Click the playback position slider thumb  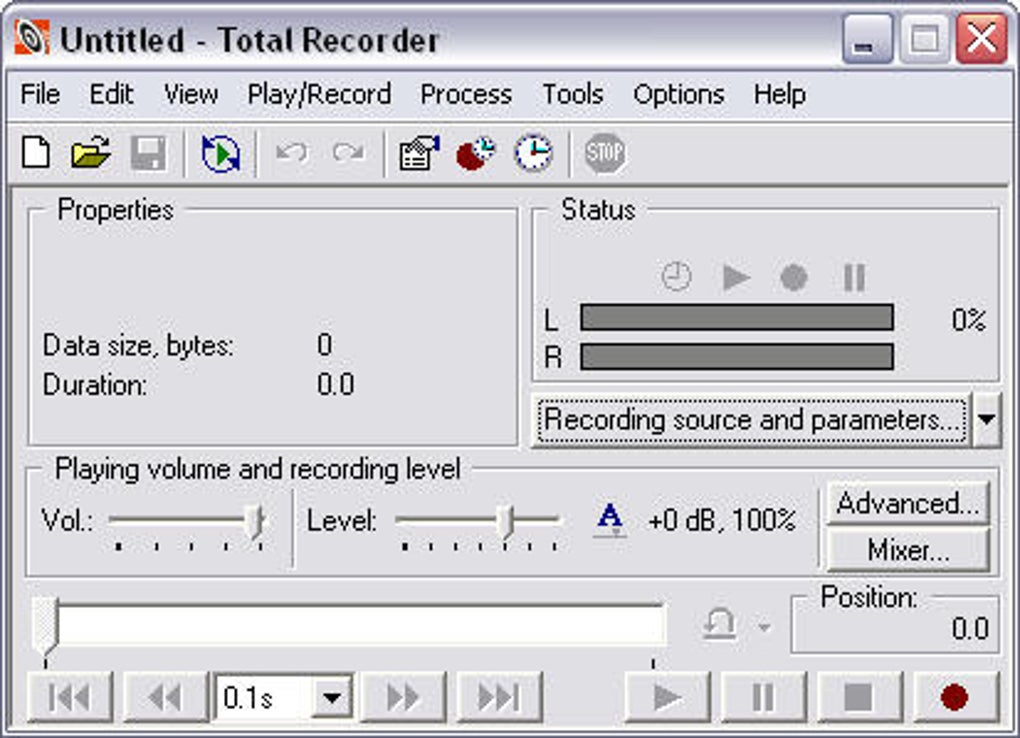point(46,626)
